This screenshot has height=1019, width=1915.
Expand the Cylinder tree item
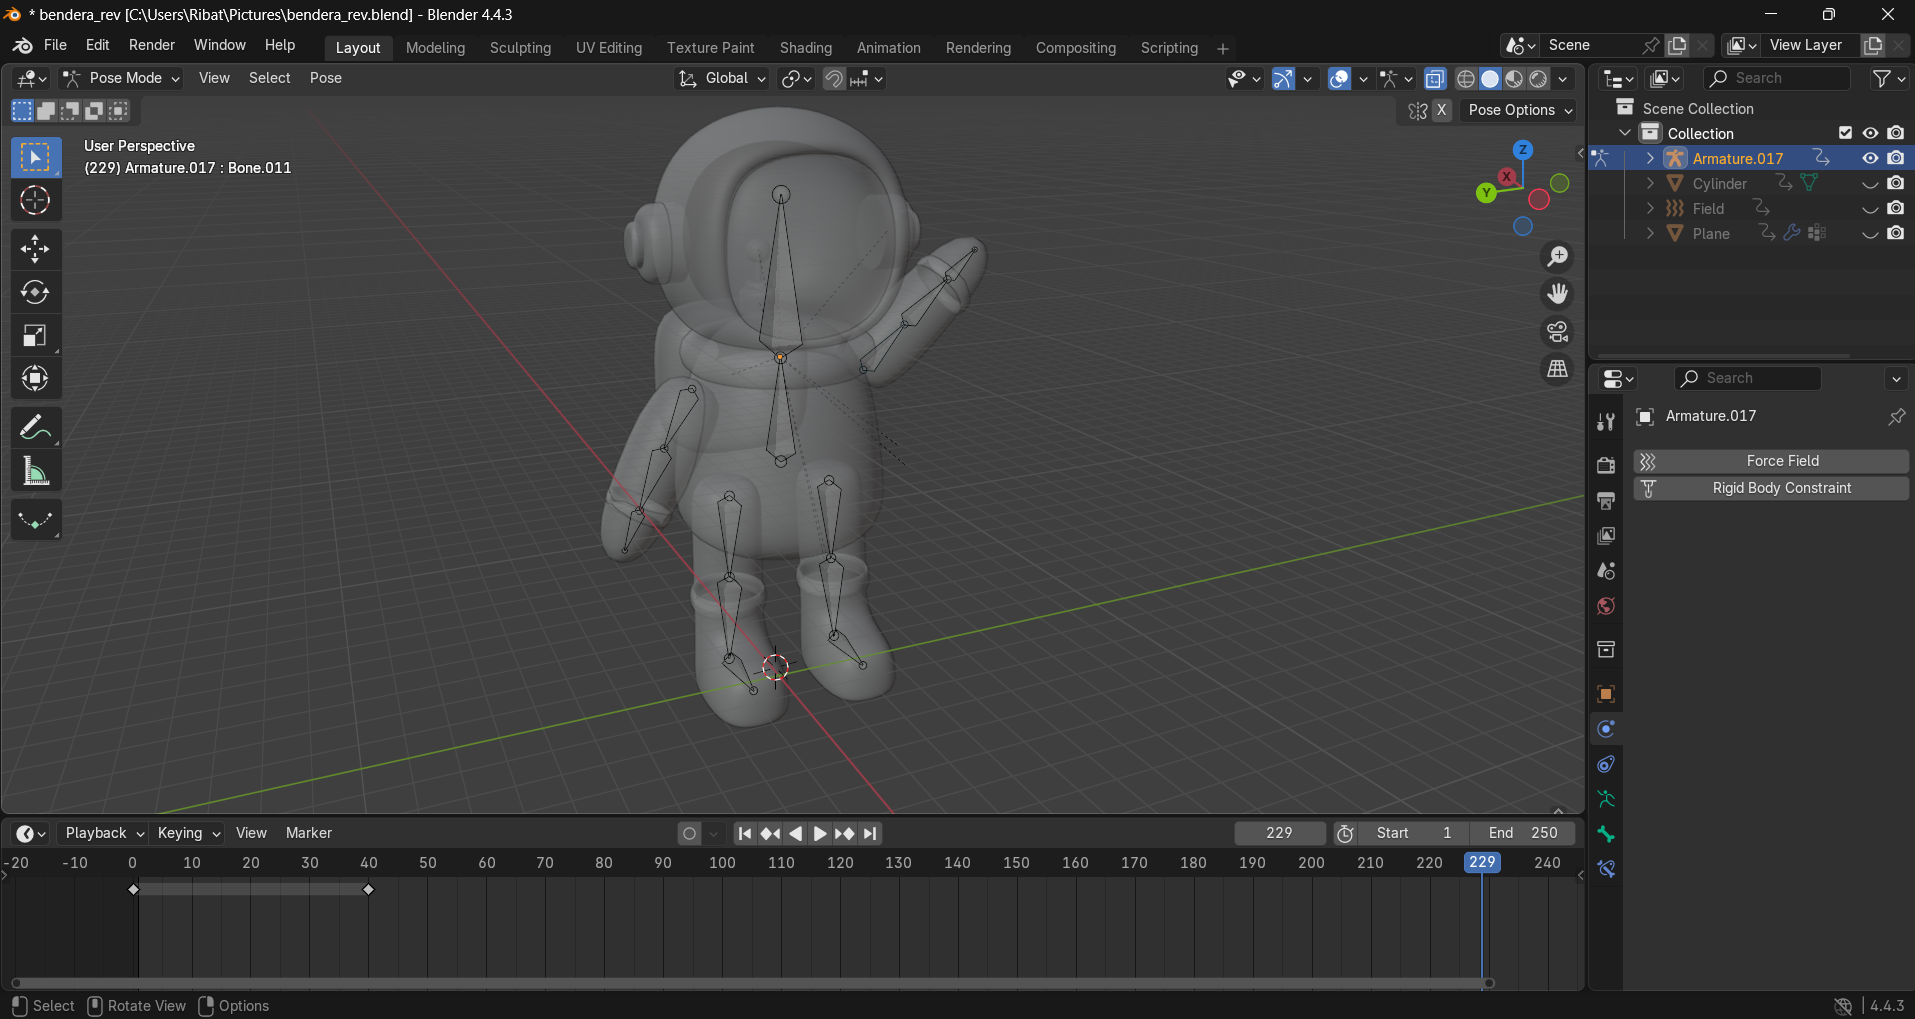tap(1650, 183)
